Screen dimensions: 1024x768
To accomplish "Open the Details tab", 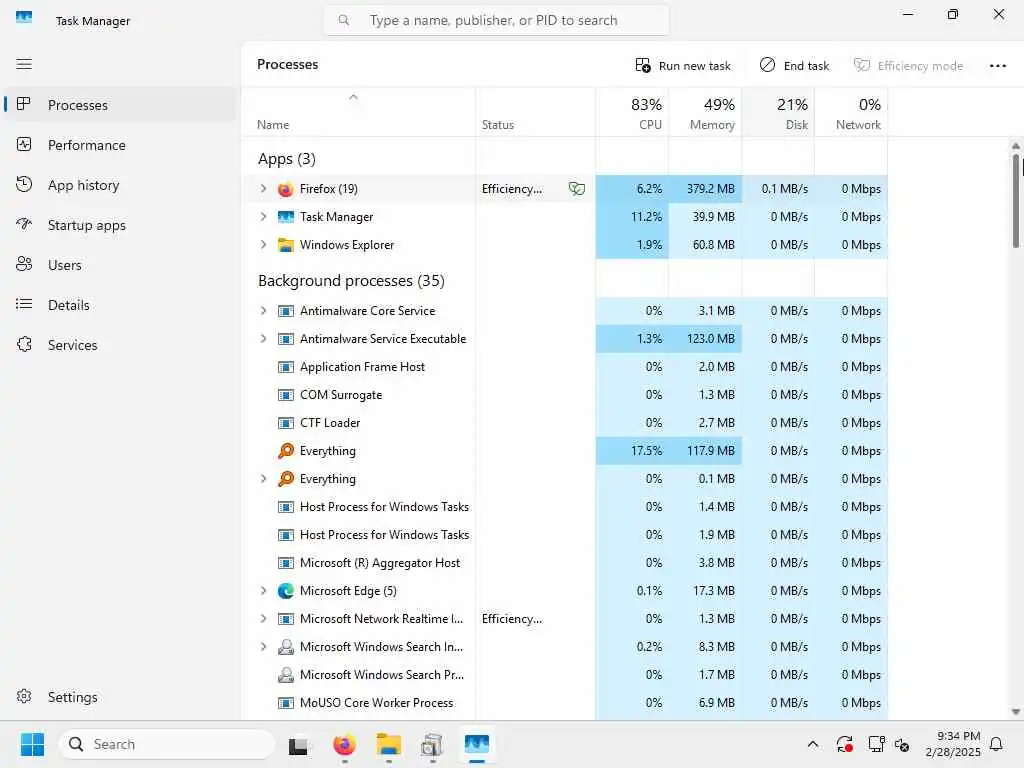I will point(120,304).
